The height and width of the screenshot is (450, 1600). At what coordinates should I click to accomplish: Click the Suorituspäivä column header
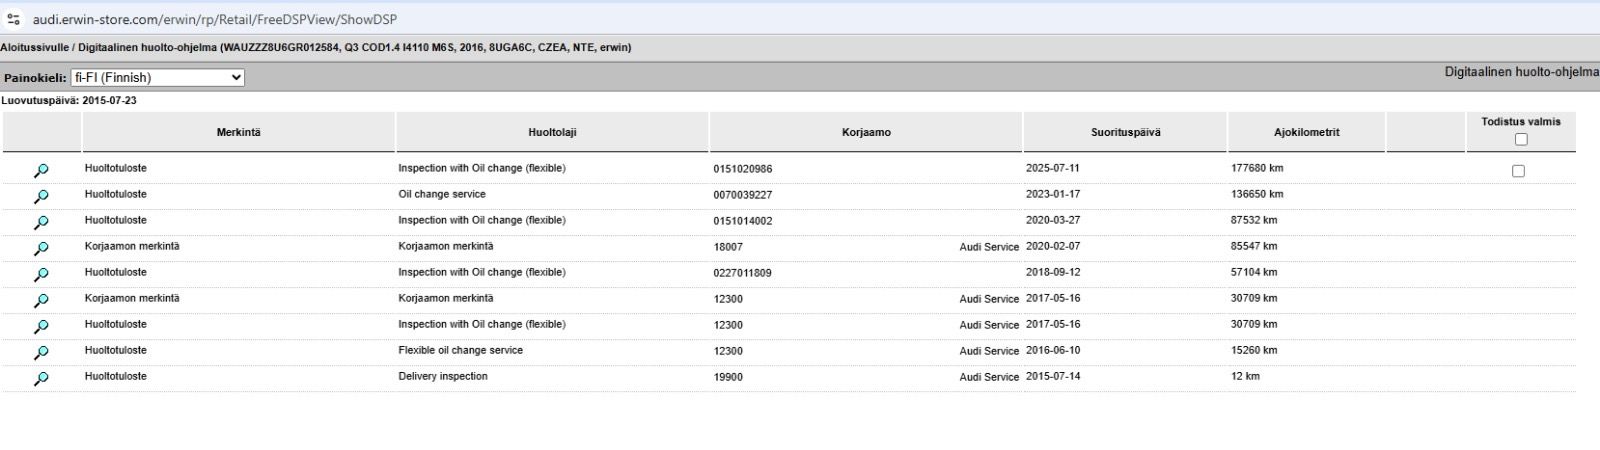click(1125, 132)
